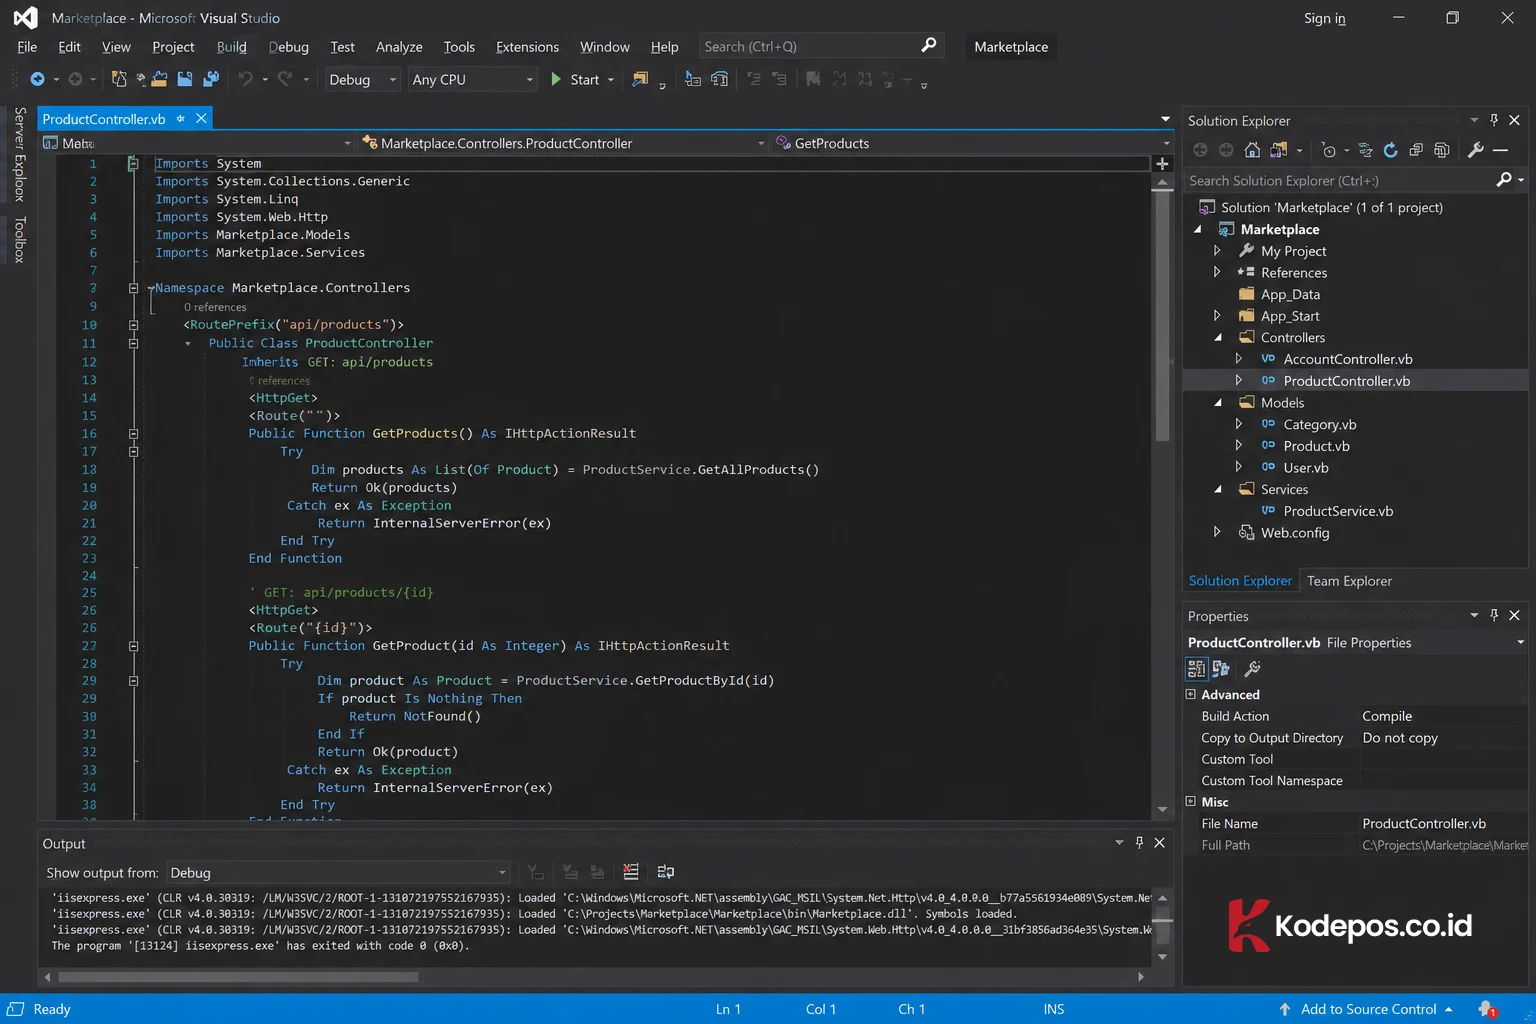1536x1024 pixels.
Task: Open the Extensions menu
Action: click(x=527, y=47)
